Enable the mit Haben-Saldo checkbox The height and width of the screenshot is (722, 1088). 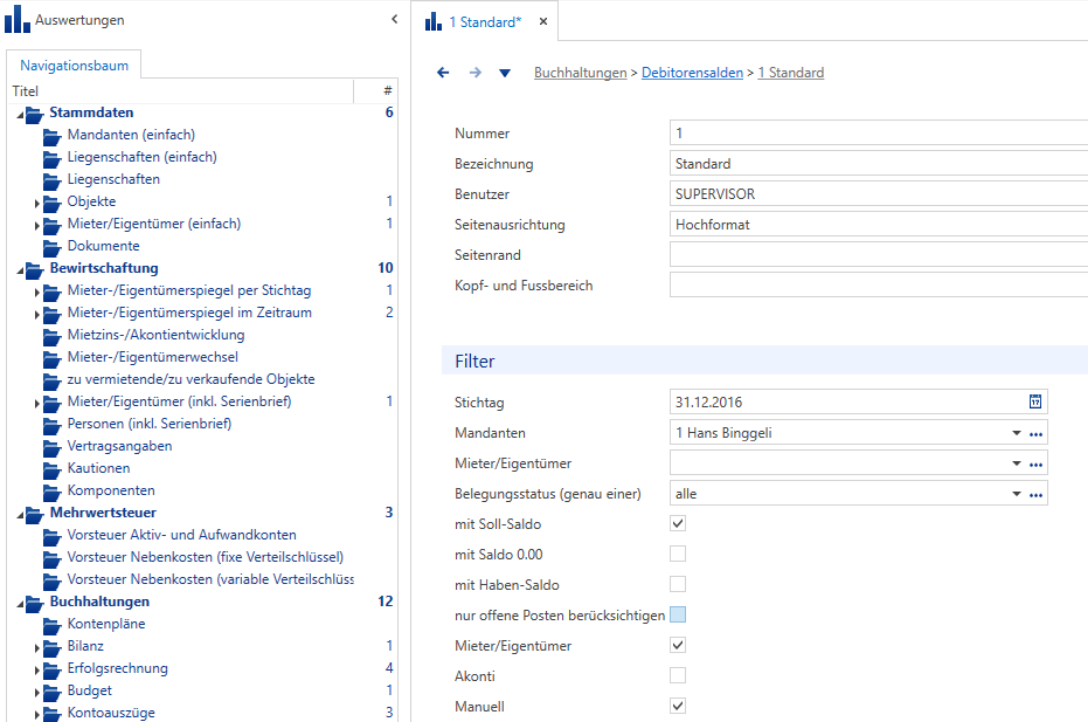[x=678, y=585]
